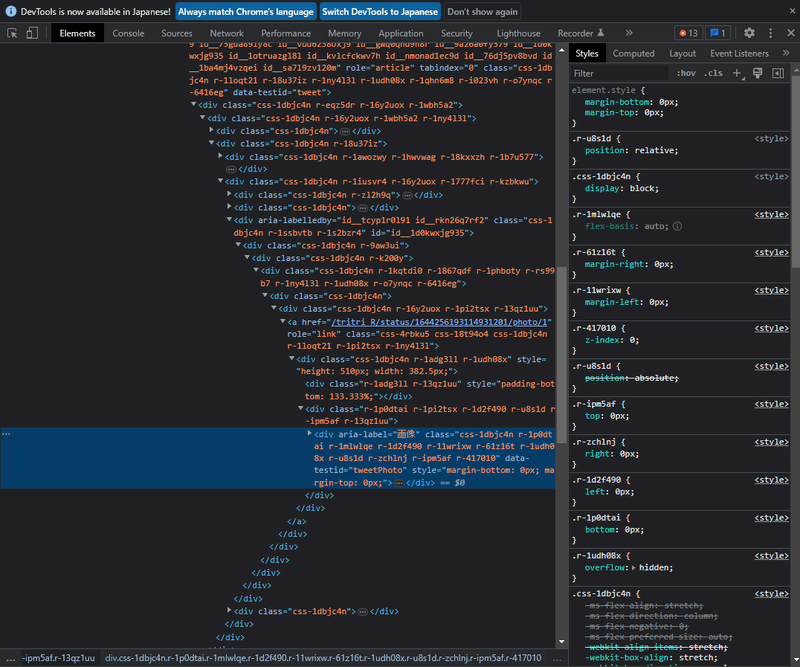
Task: Open the Sources tab
Action: point(177,33)
